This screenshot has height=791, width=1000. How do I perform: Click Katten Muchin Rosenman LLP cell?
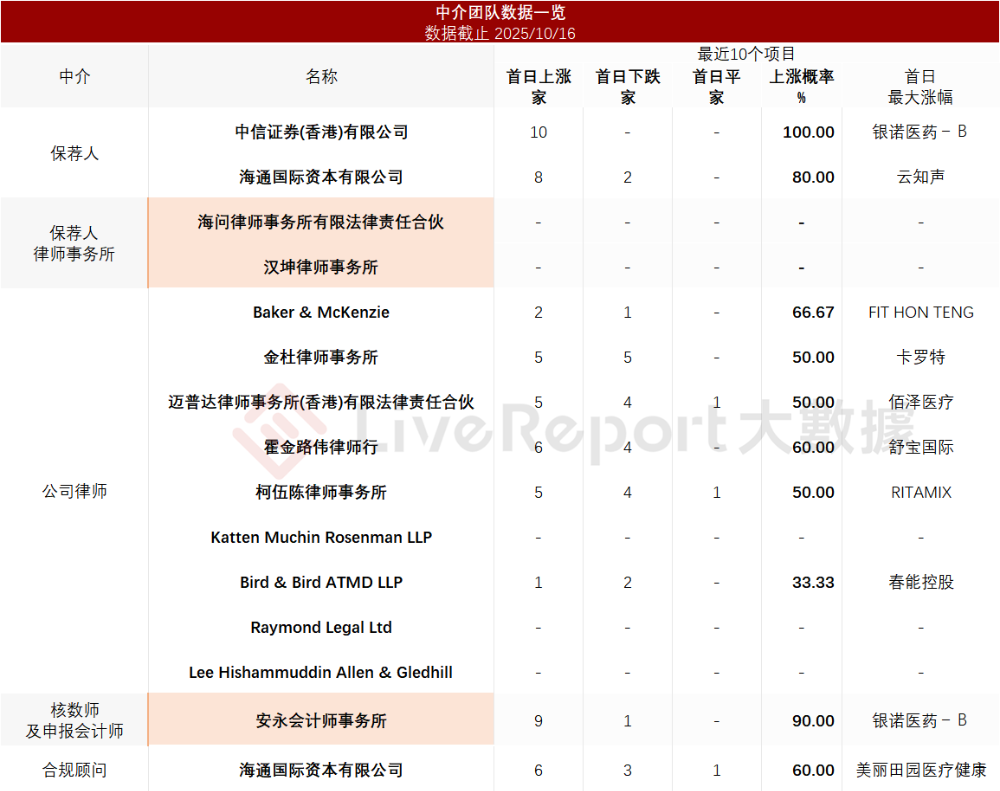(x=321, y=537)
